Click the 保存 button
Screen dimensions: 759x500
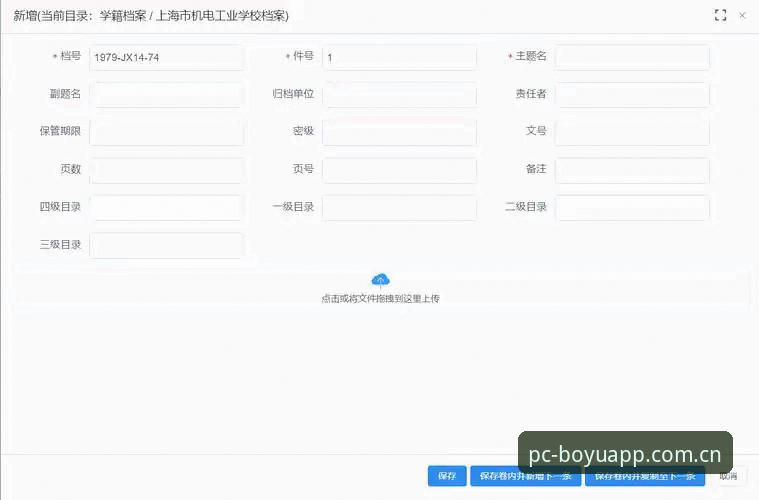[447, 476]
